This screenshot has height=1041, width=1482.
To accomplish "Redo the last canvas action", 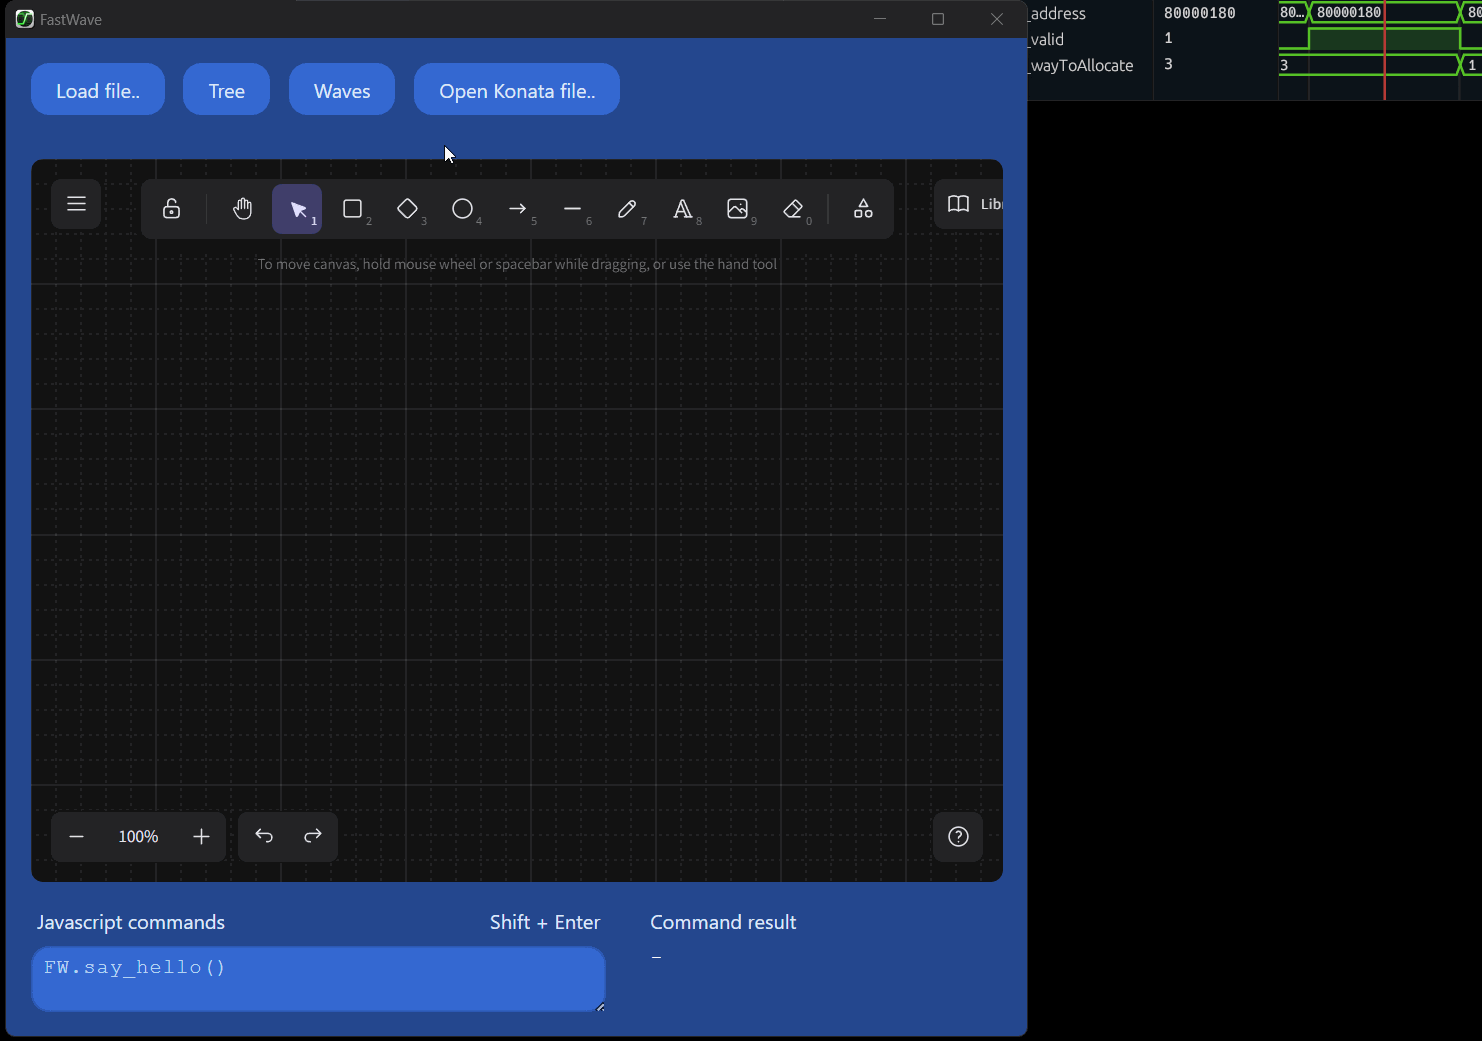I will (x=313, y=836).
